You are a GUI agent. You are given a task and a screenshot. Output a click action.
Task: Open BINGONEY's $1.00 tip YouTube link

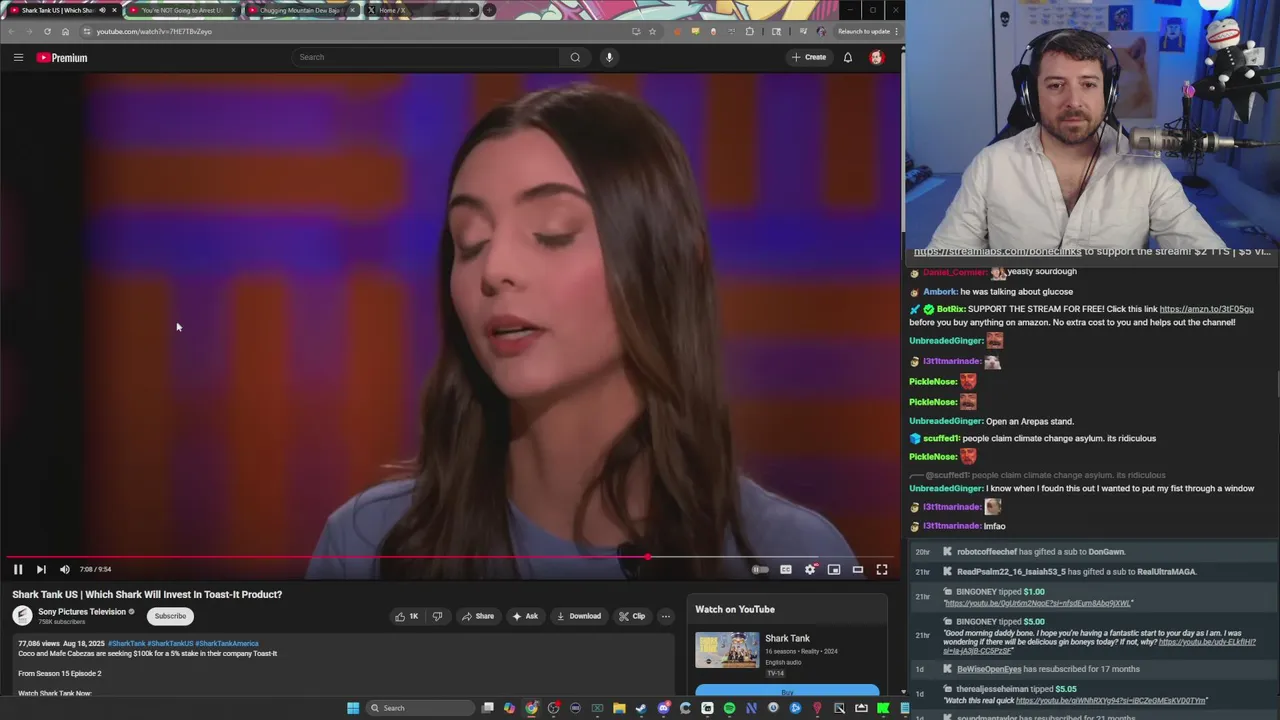click(1038, 604)
